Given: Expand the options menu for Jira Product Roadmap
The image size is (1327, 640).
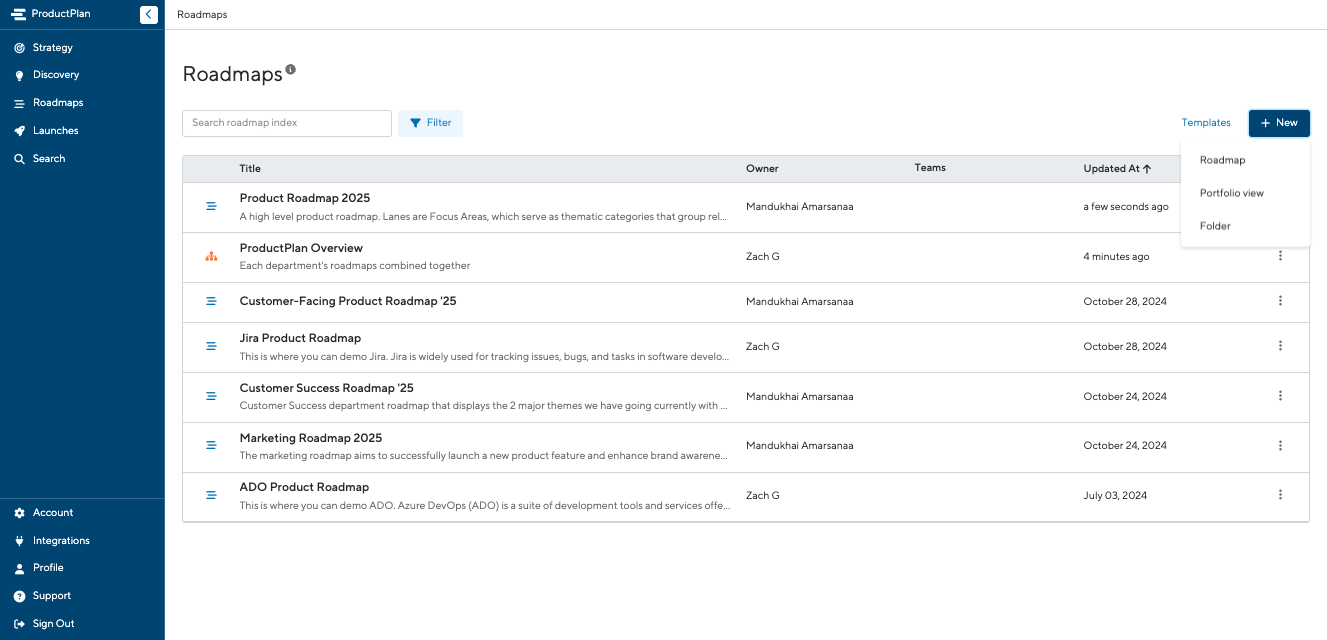Looking at the screenshot, I should click(x=1280, y=346).
